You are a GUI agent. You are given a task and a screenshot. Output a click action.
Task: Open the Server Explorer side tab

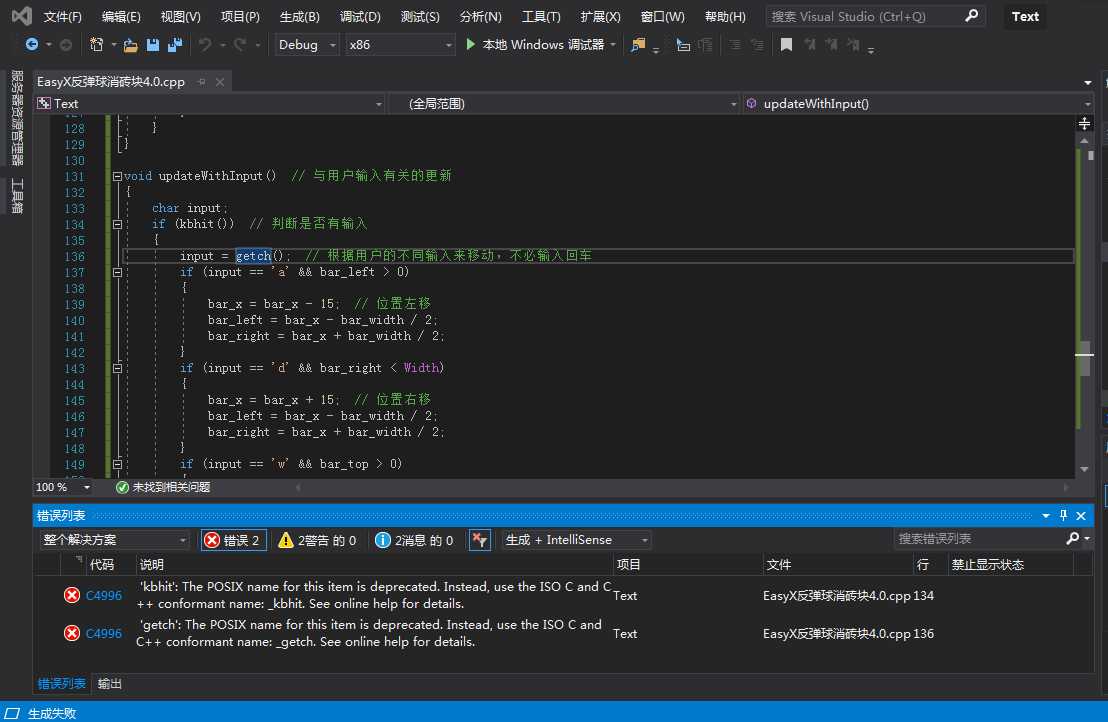[x=17, y=117]
